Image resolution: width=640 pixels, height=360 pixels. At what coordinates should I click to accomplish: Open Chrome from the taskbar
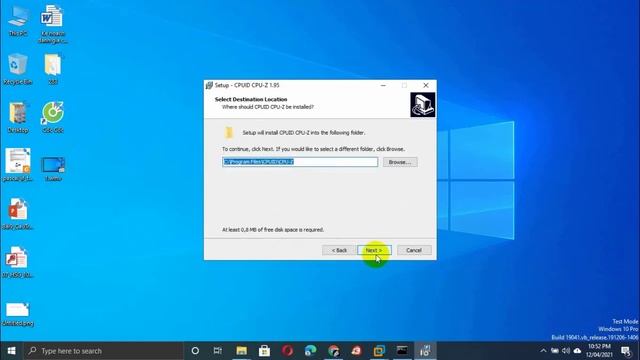click(333, 351)
